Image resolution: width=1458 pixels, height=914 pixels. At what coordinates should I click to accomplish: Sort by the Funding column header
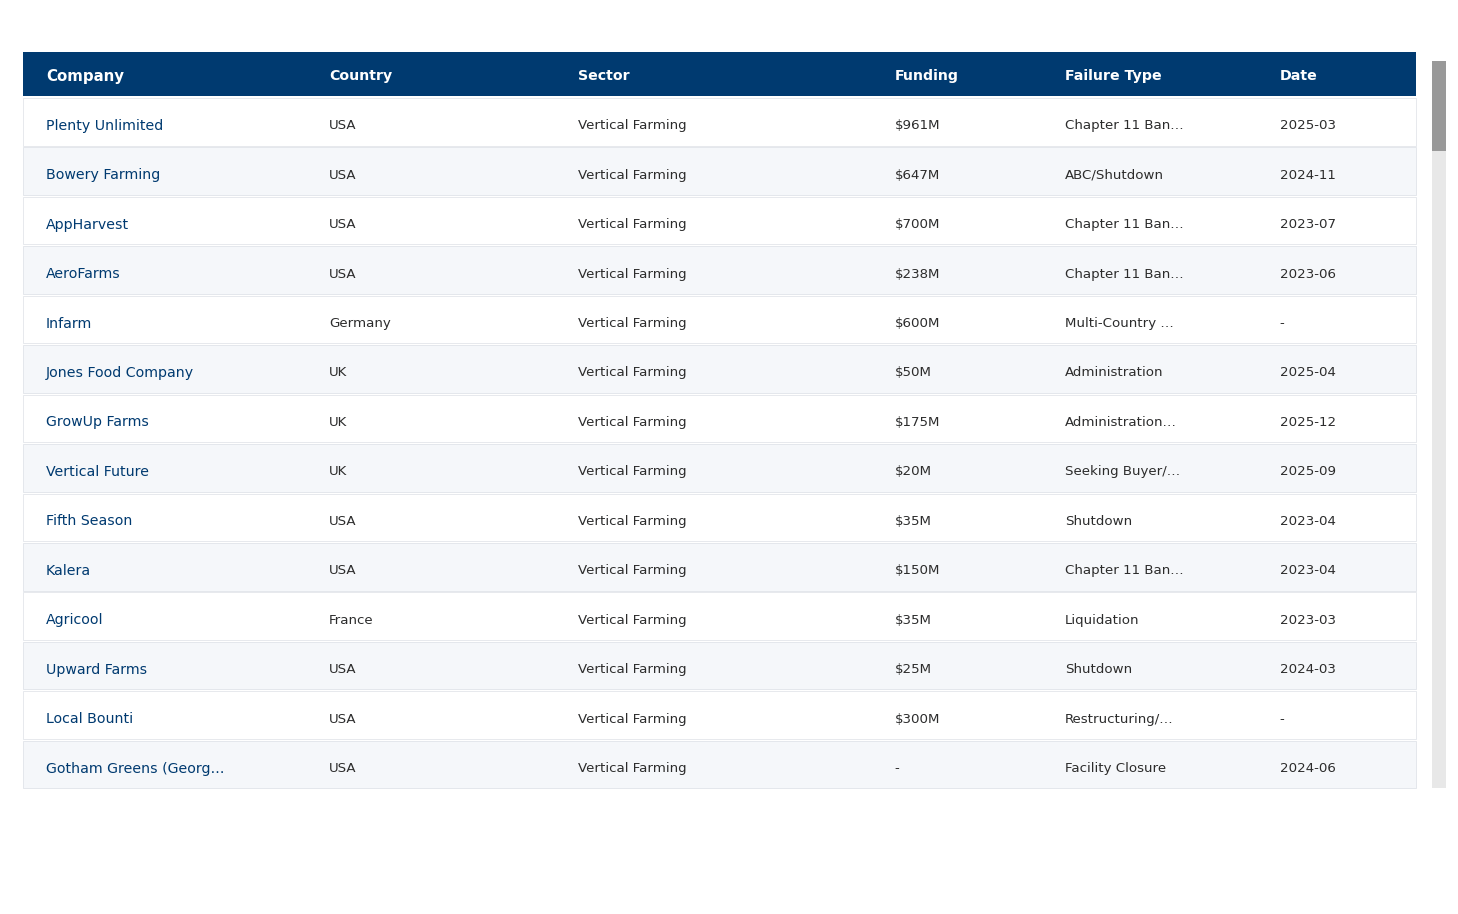pos(926,76)
